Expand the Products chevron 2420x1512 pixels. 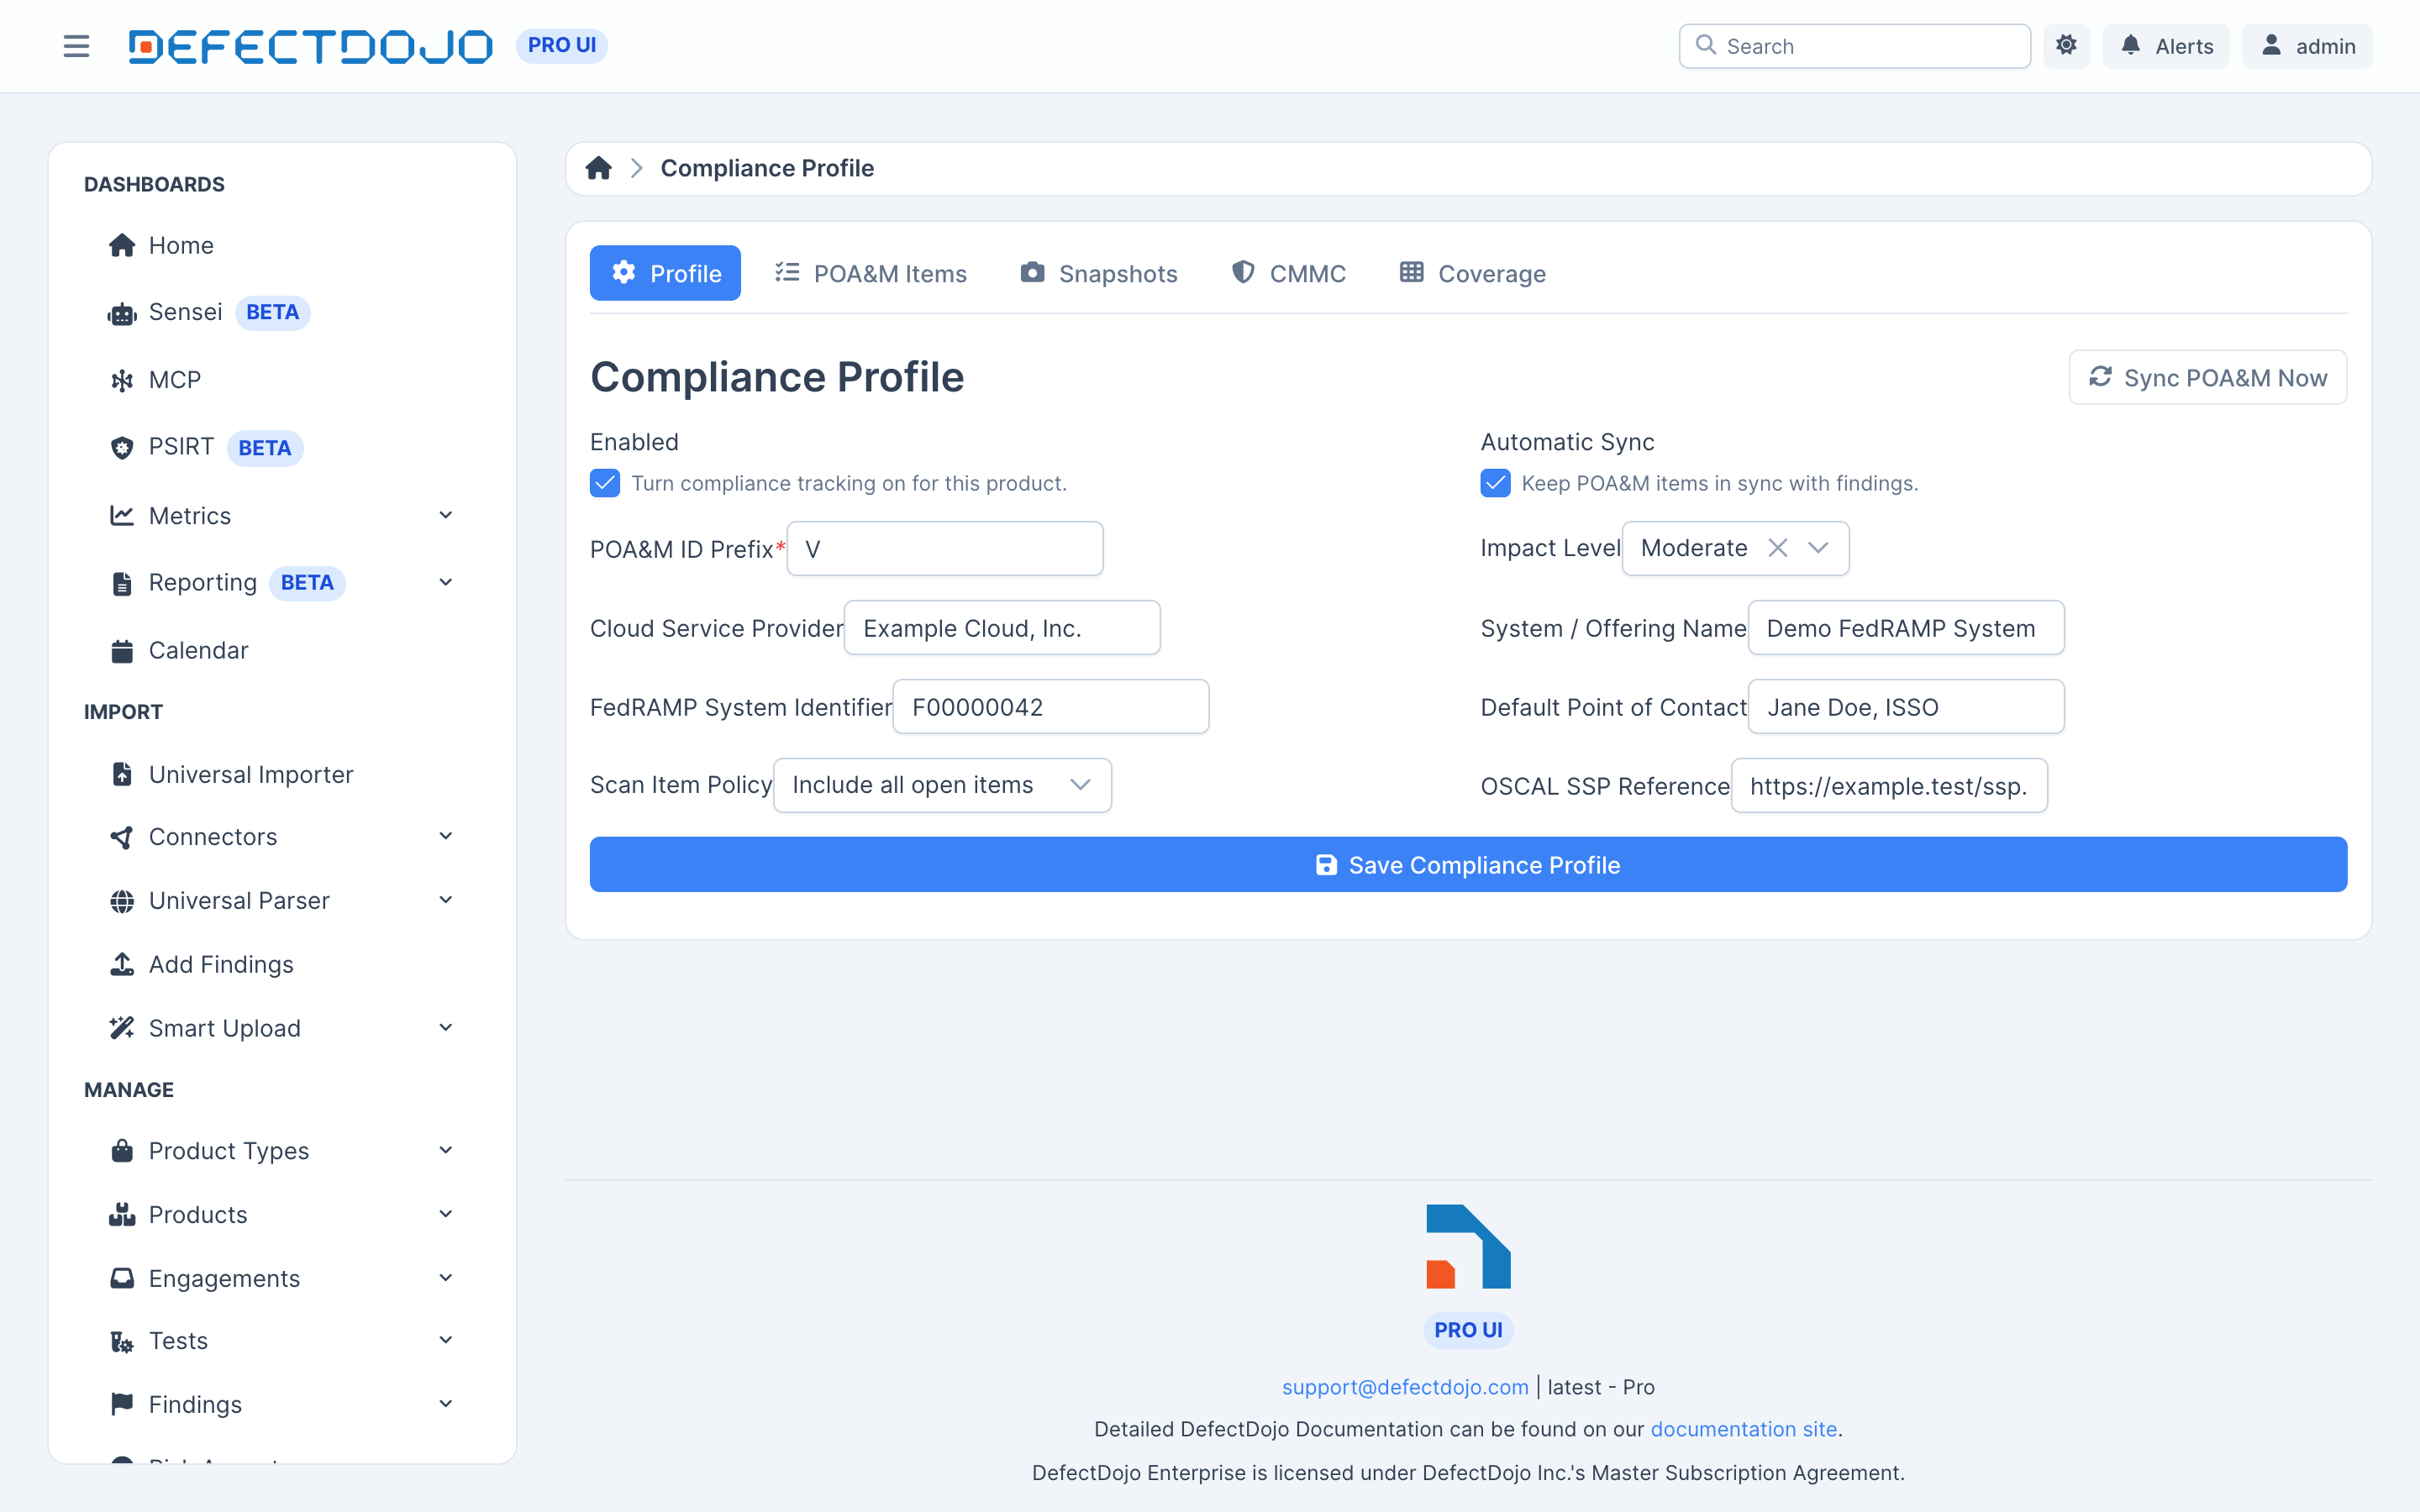446,1214
